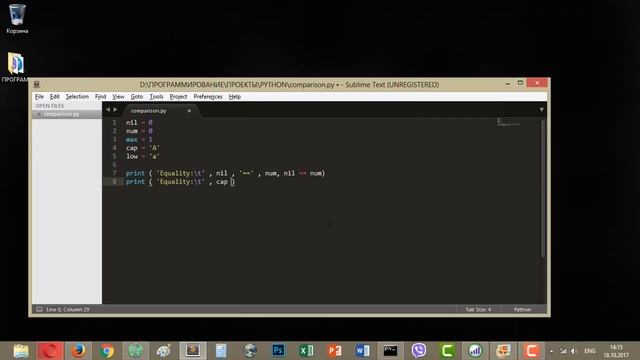Click line number 7 in the gutter
This screenshot has height=360, width=640.
(x=114, y=173)
